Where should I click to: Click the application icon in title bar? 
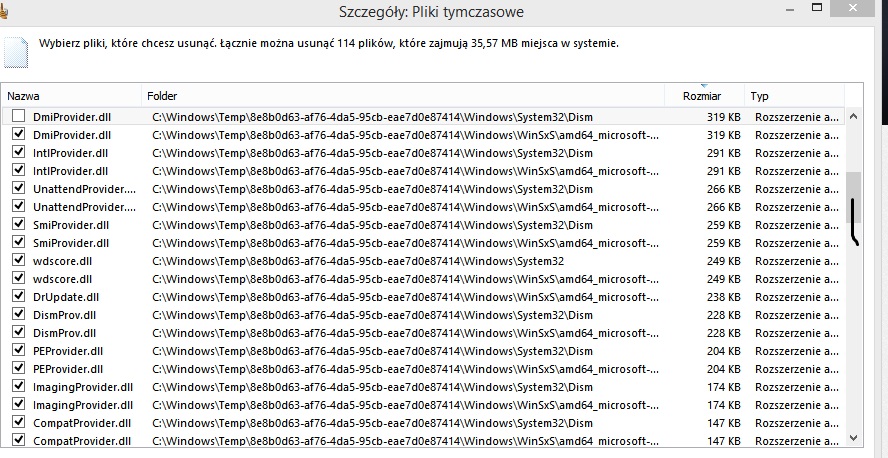point(3,10)
